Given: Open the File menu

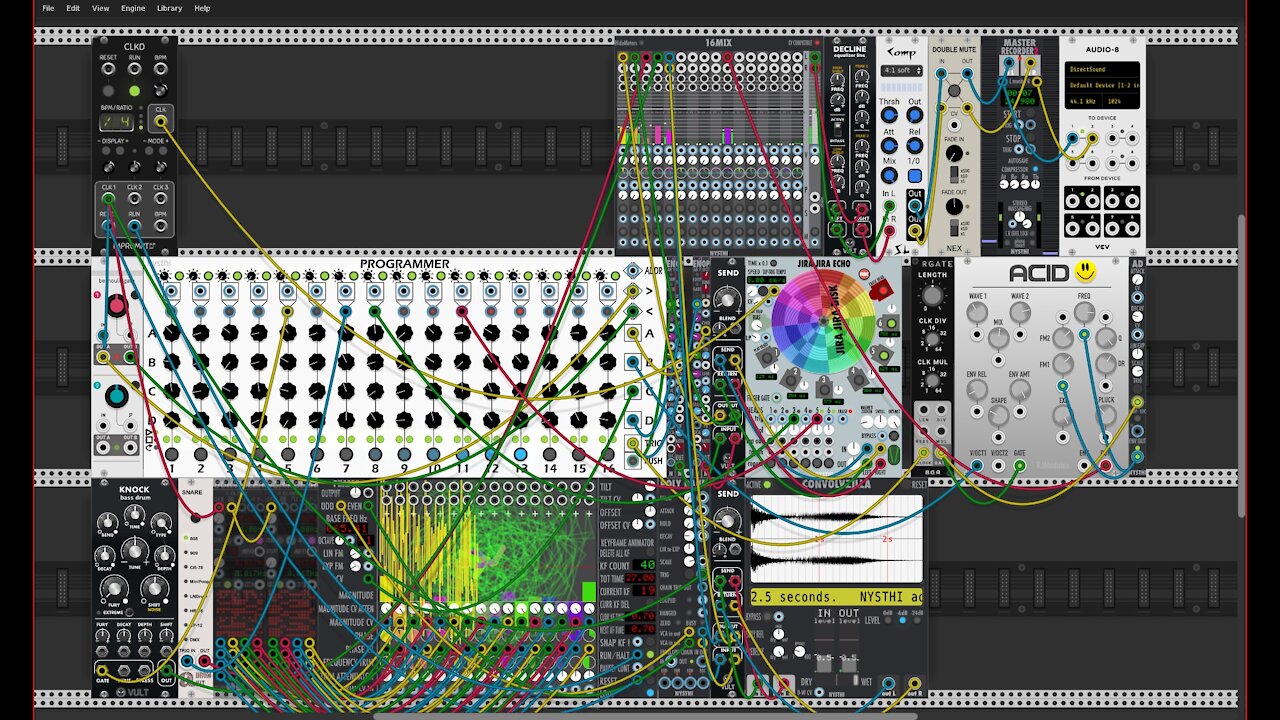Looking at the screenshot, I should 48,8.
